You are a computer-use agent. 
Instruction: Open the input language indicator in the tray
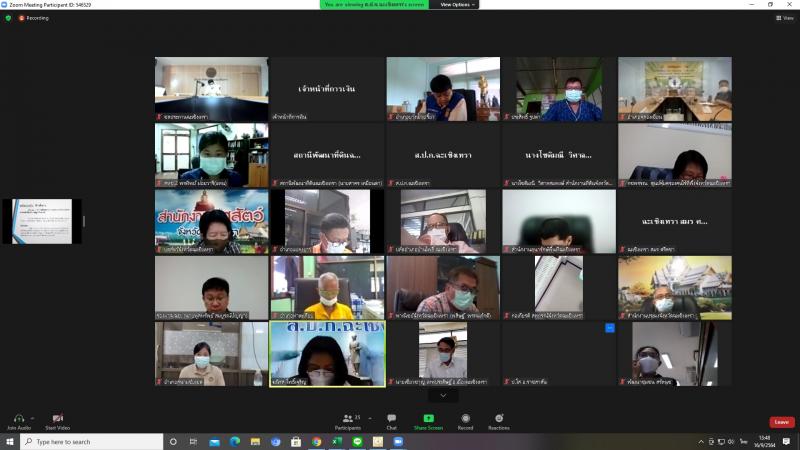[x=743, y=441]
